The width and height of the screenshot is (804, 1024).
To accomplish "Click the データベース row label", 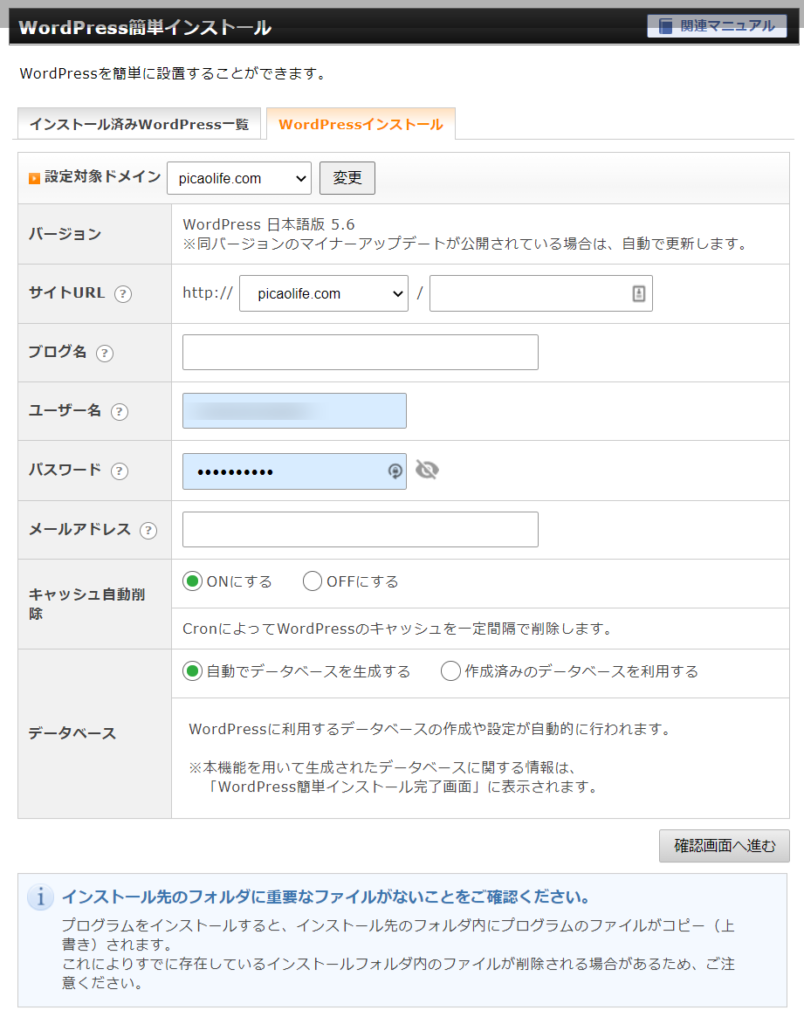I will coord(72,733).
